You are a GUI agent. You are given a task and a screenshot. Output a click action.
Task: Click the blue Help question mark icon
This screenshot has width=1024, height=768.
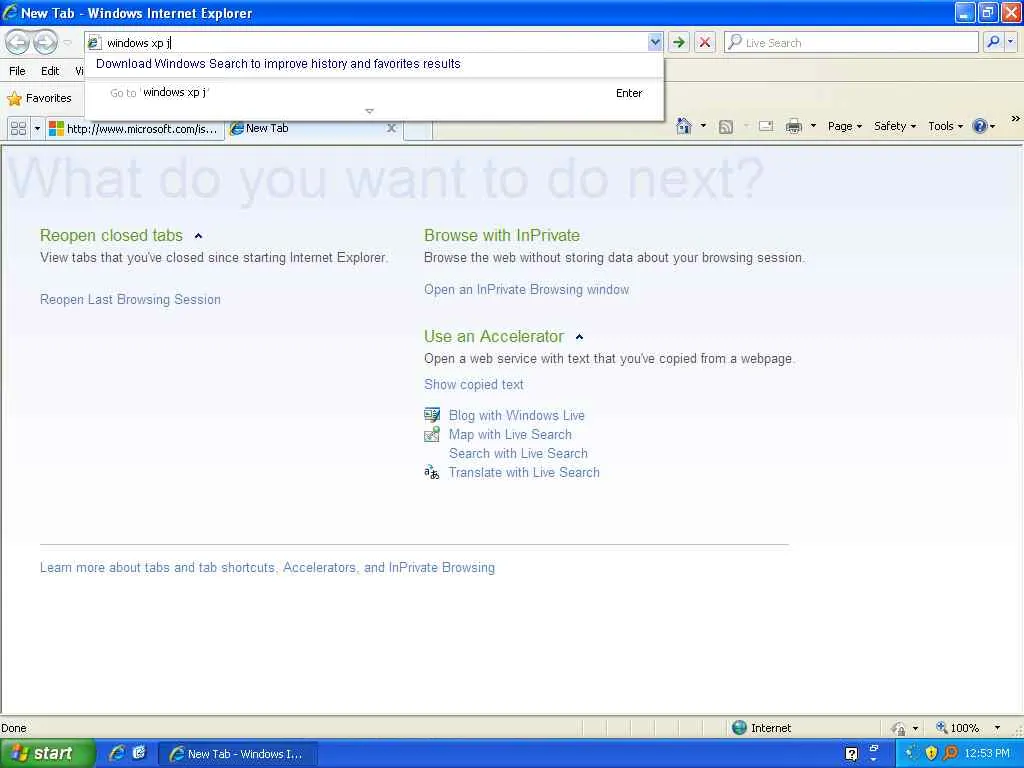pyautogui.click(x=980, y=126)
